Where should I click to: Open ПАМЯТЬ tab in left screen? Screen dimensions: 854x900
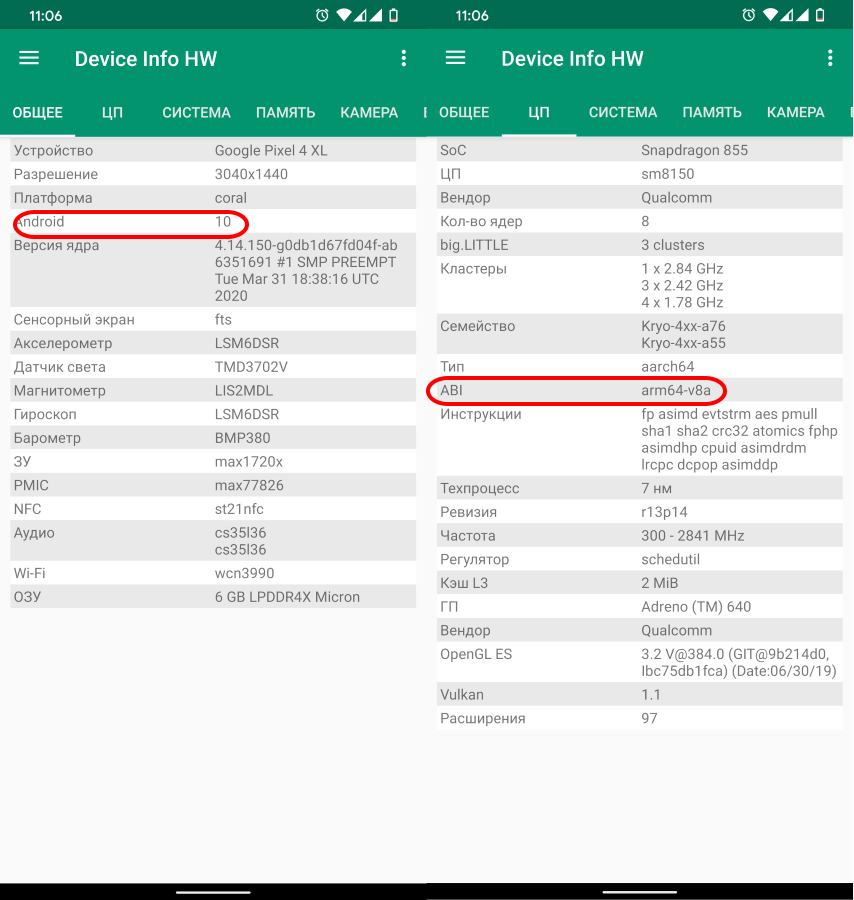point(285,112)
